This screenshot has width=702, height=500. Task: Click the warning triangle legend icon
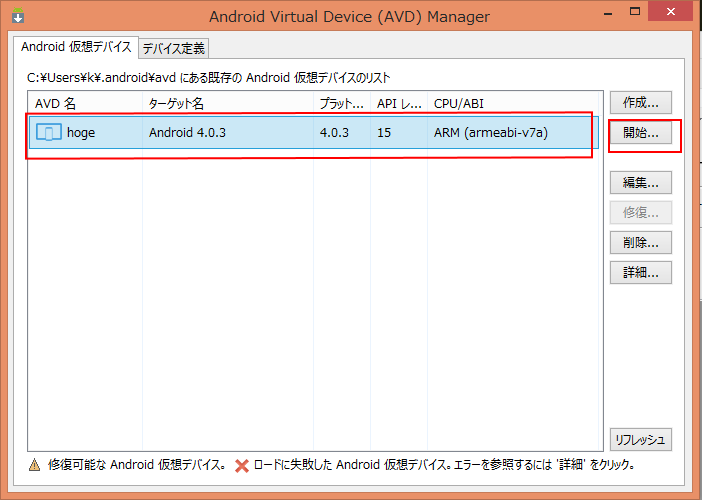tap(34, 465)
